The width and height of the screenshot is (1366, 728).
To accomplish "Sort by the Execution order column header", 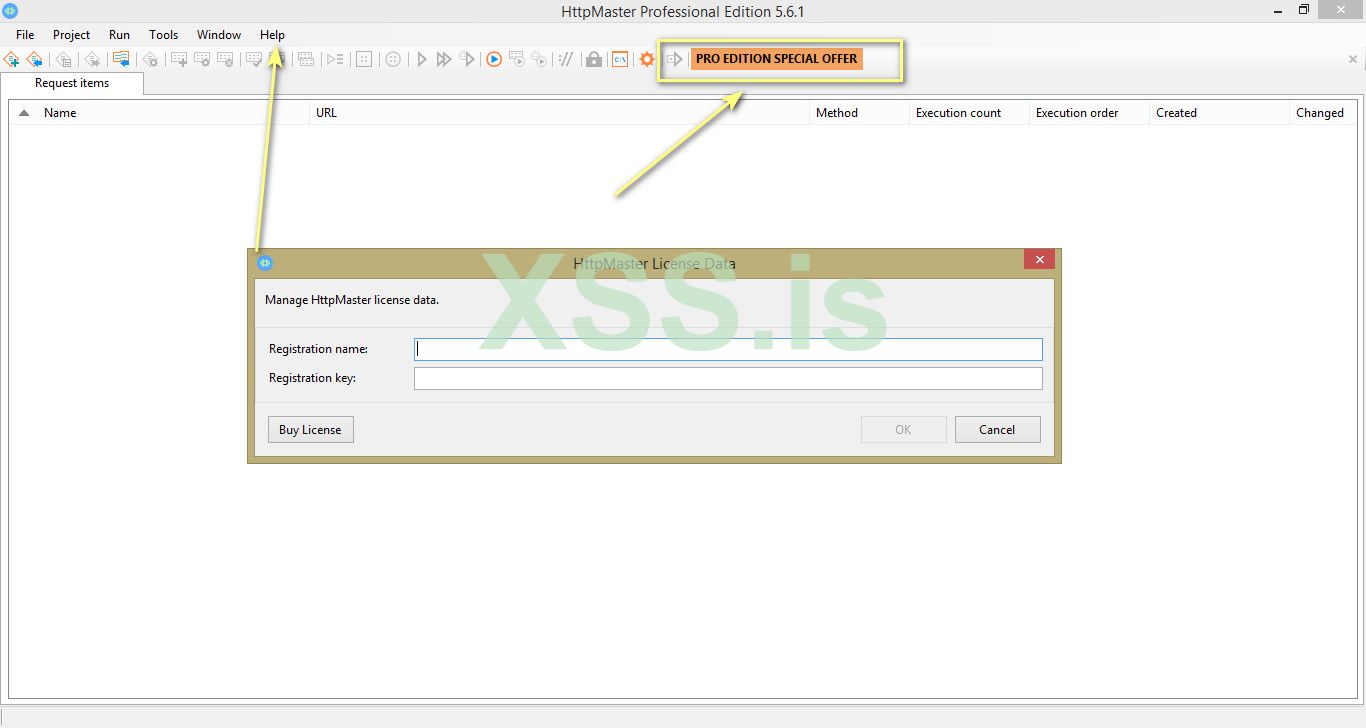I will 1077,113.
